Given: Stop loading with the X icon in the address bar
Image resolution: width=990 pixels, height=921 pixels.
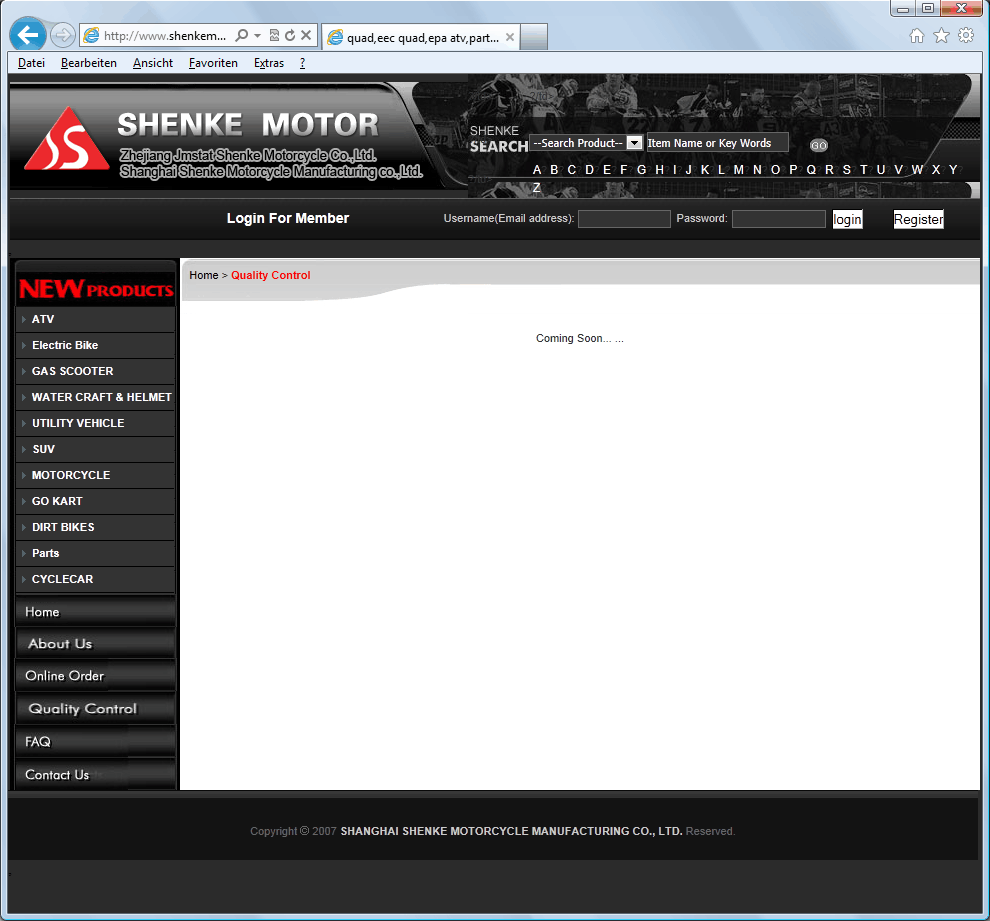Looking at the screenshot, I should [x=306, y=36].
